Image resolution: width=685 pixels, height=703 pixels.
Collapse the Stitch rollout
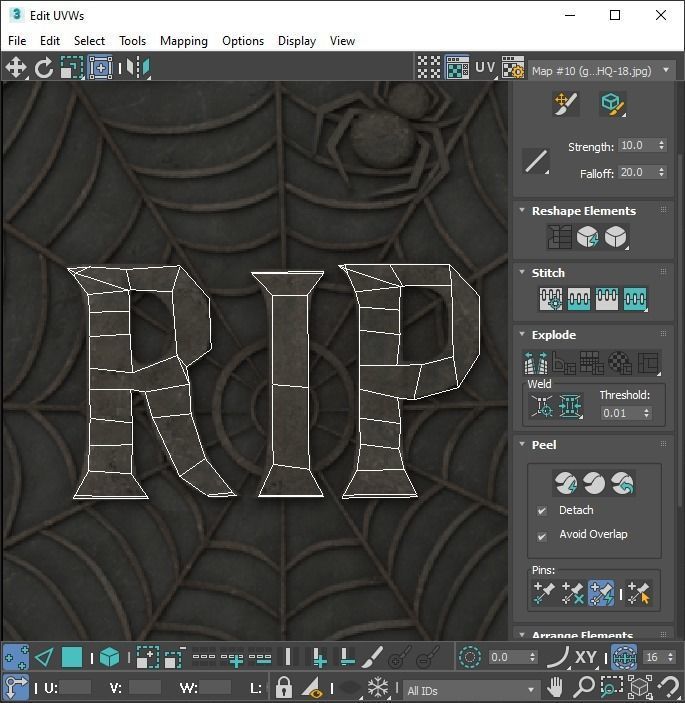pyautogui.click(x=522, y=272)
